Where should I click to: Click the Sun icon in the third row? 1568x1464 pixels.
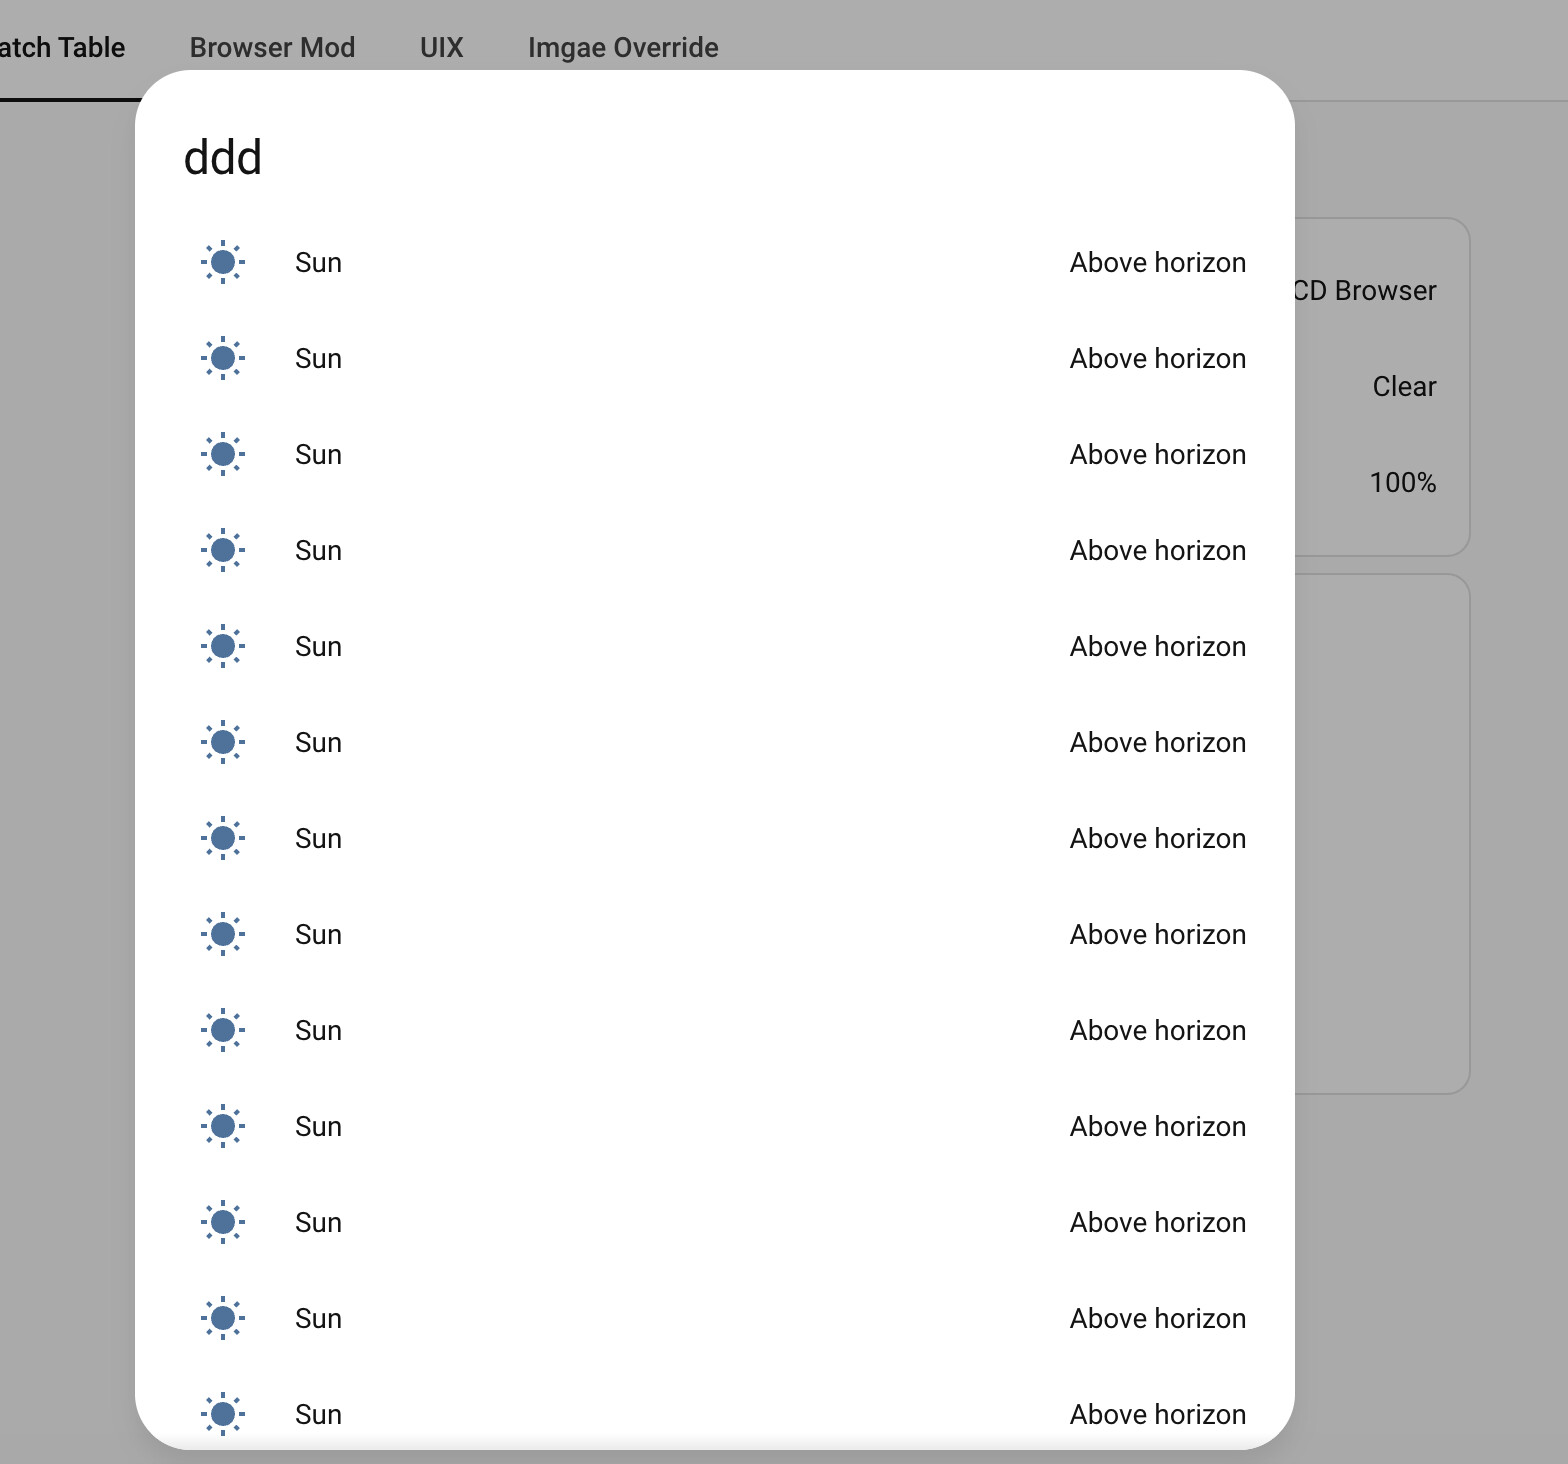click(x=223, y=455)
